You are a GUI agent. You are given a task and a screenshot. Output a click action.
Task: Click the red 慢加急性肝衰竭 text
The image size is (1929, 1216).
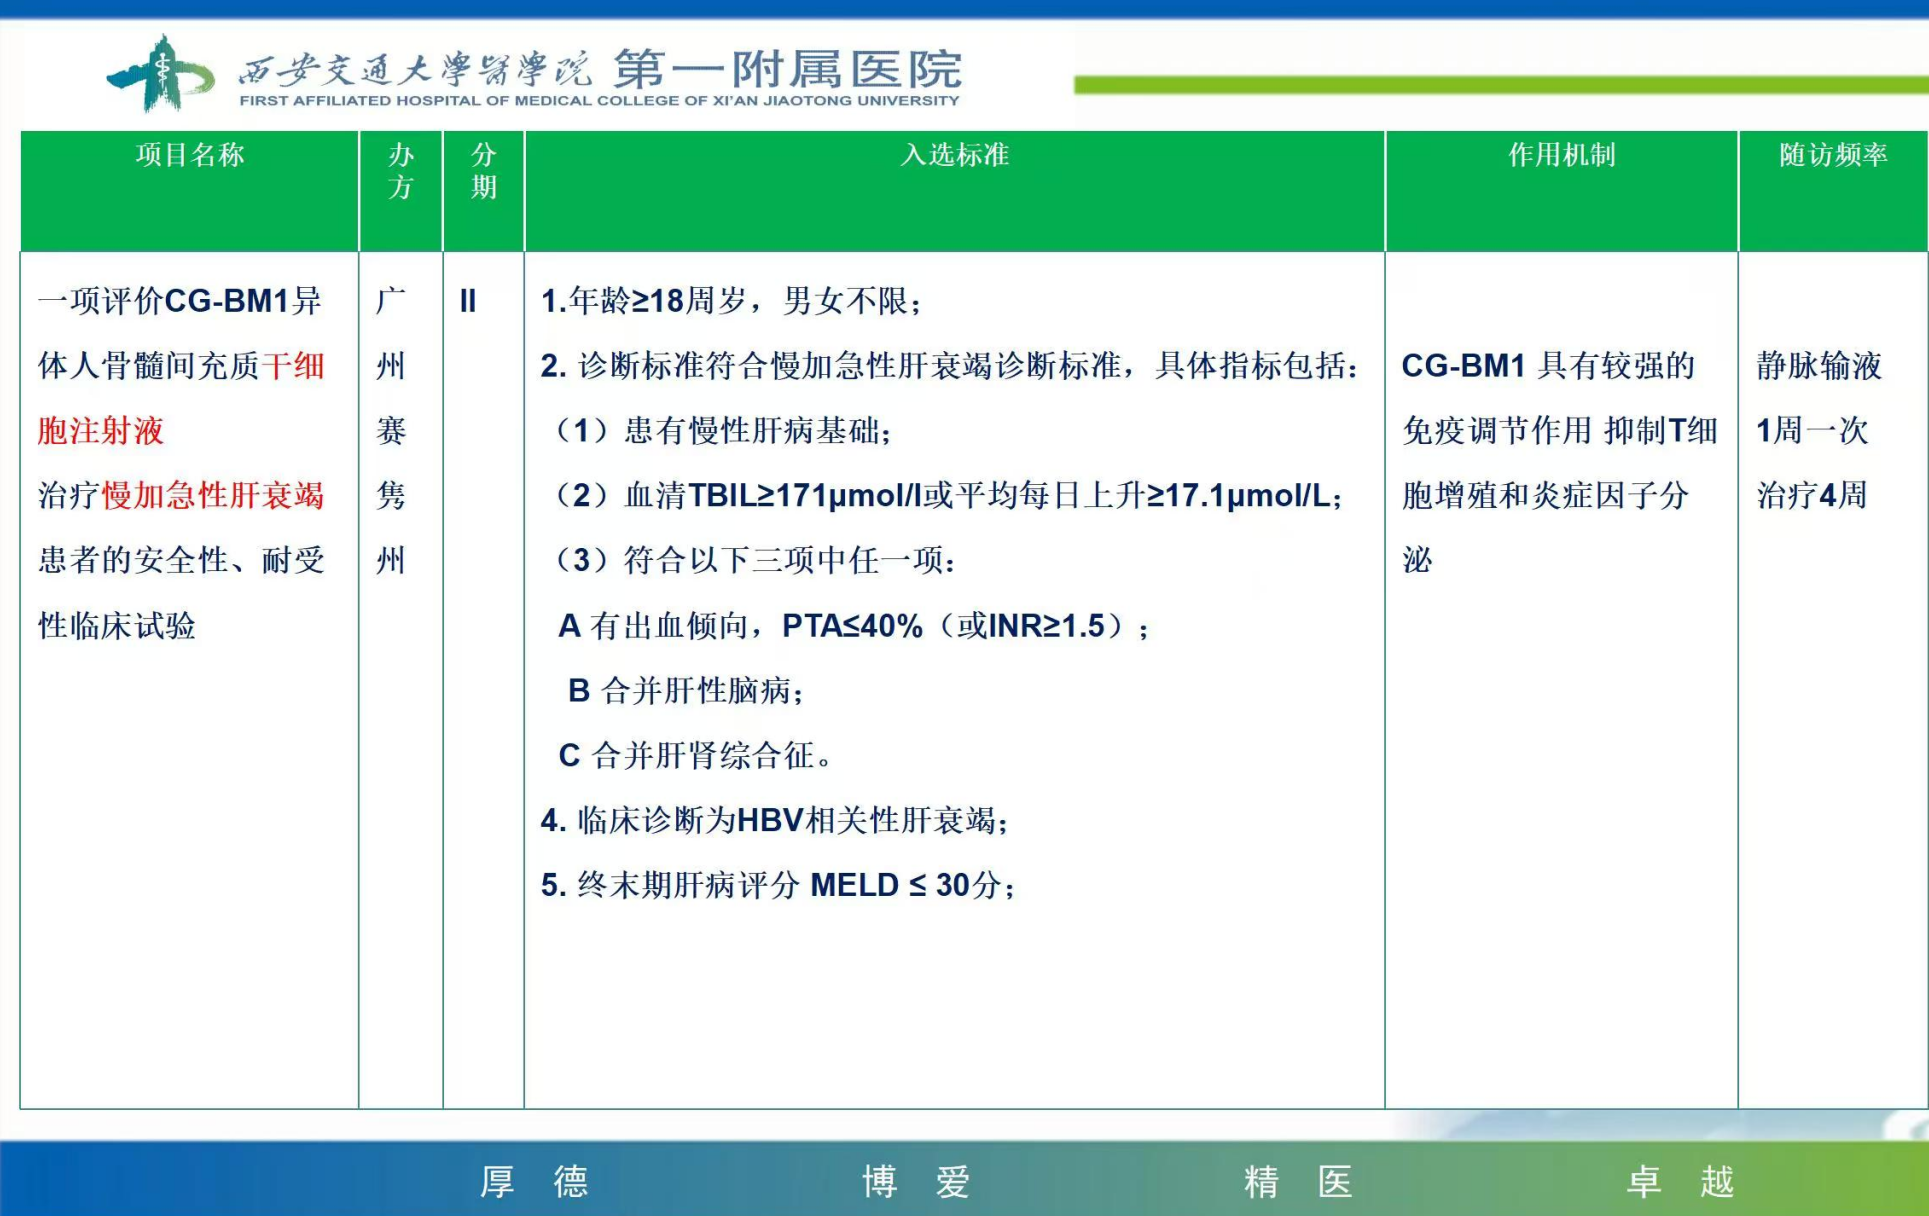pos(213,495)
